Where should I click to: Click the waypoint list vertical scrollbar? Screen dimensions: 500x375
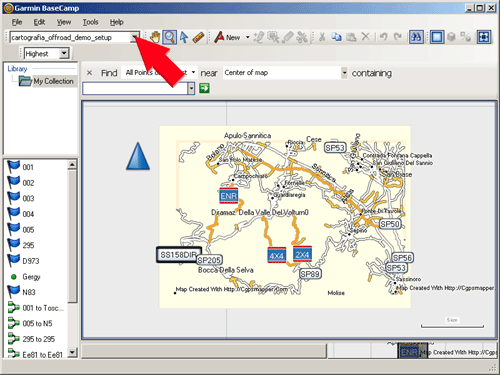pos(72,259)
